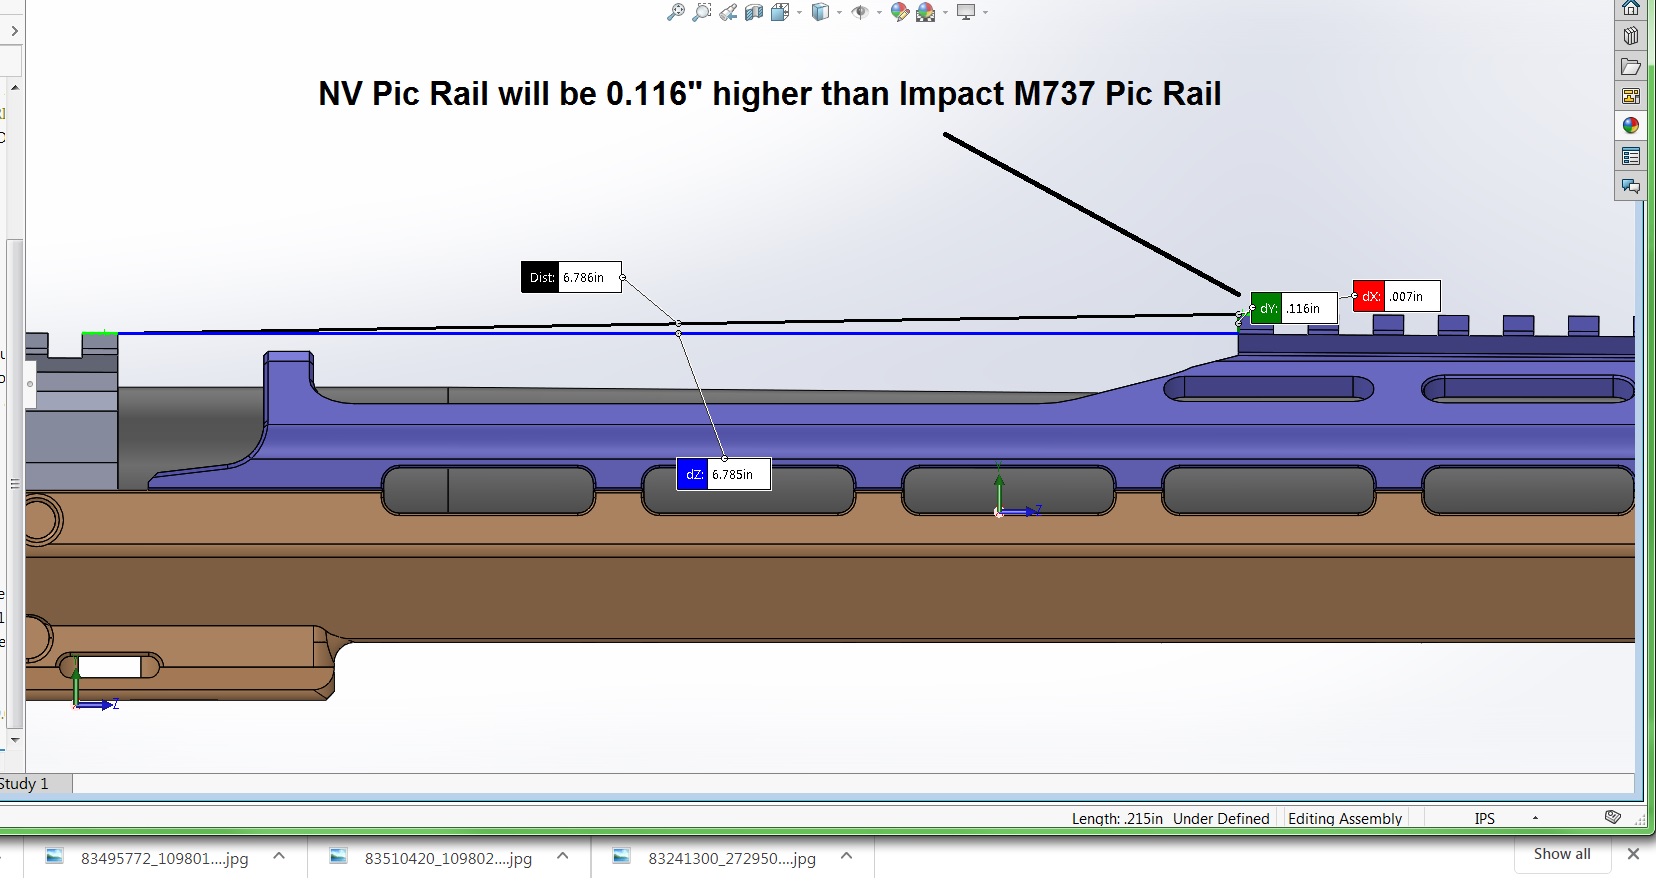Click the Apply Scene icon

[x=926, y=12]
